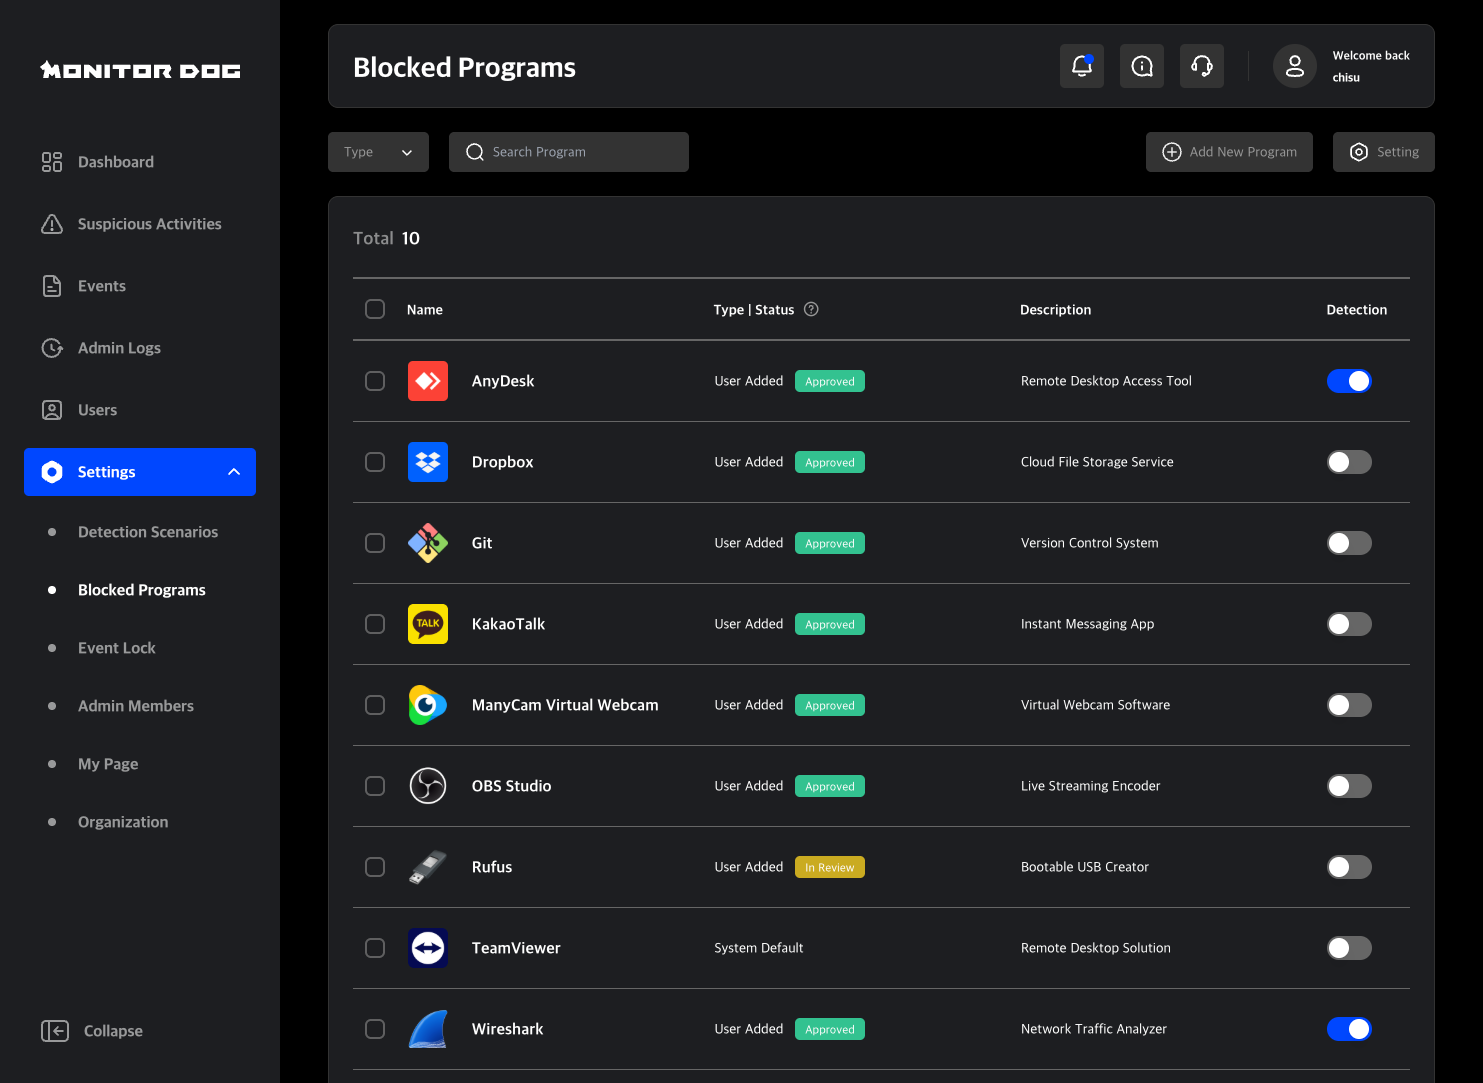The width and height of the screenshot is (1483, 1083).
Task: Check the checkbox next to Rufus
Action: (375, 867)
